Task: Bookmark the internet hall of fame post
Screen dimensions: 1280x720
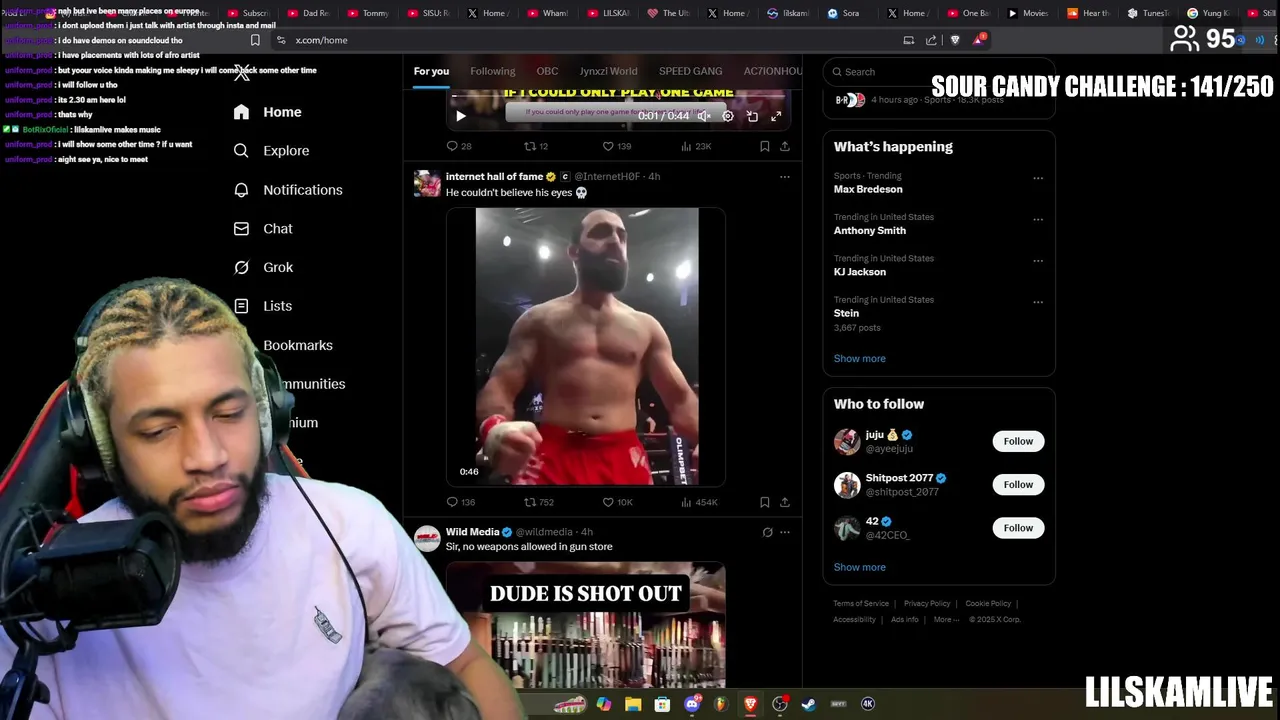Action: click(764, 502)
